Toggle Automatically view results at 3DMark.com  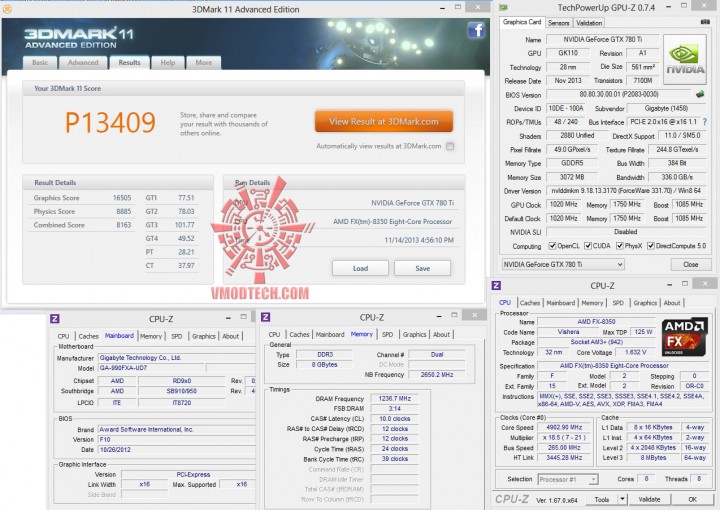tap(450, 146)
